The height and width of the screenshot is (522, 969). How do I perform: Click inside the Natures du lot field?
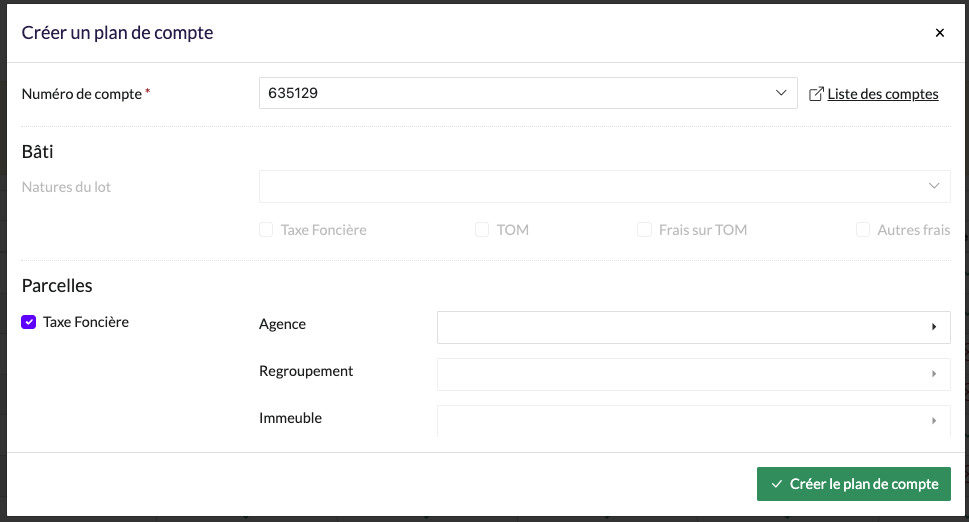click(590, 186)
